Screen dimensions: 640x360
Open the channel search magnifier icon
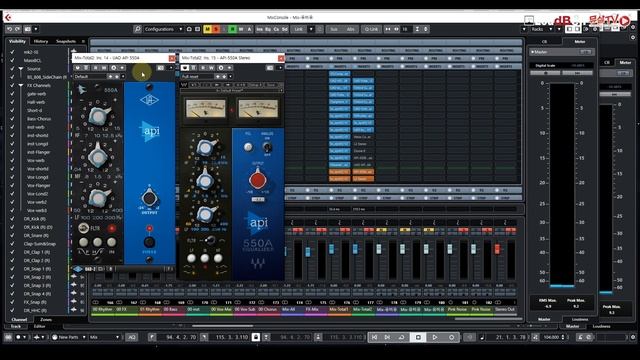(138, 29)
